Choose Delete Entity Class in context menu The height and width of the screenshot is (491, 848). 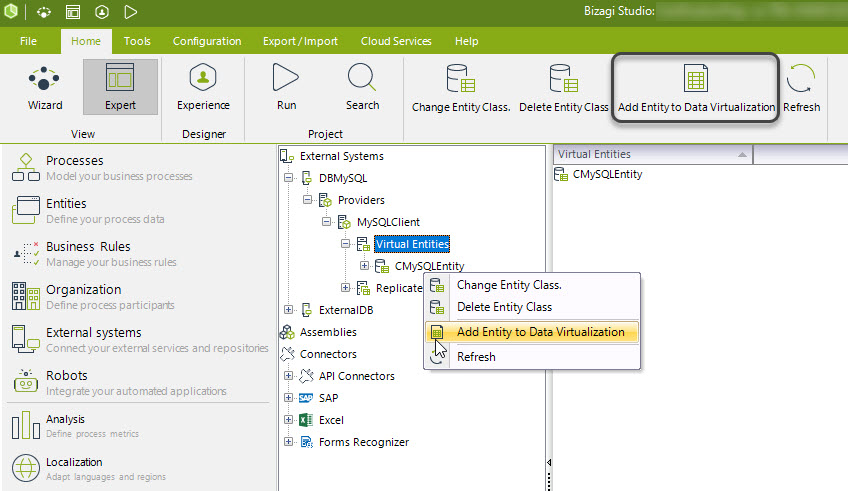coord(532,307)
